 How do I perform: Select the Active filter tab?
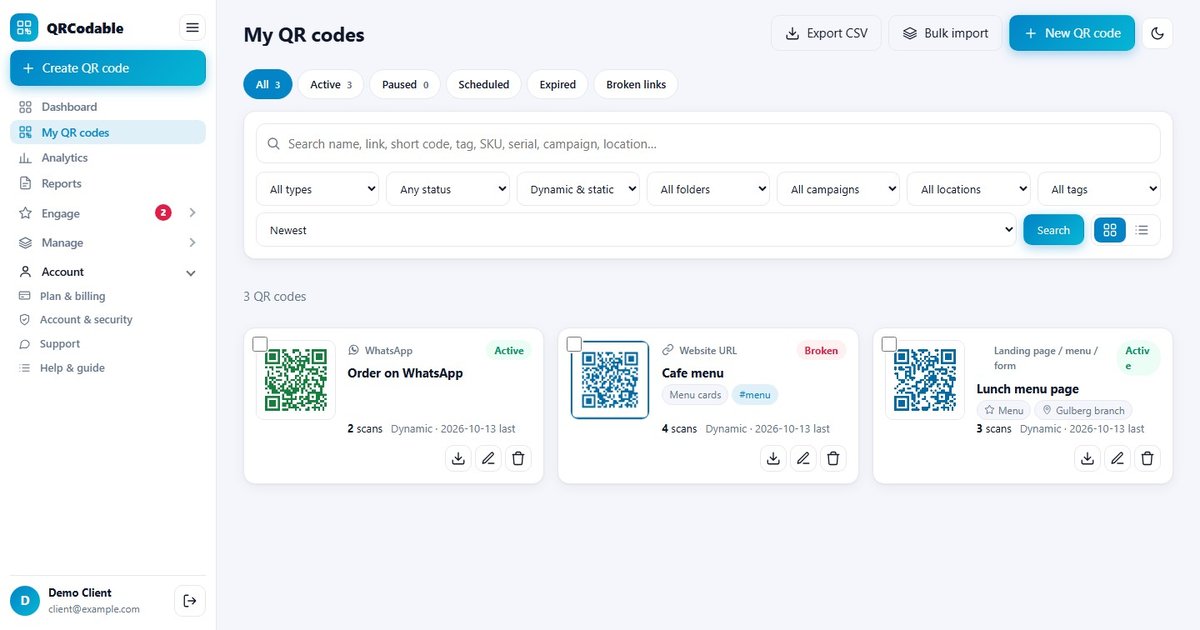tap(331, 85)
